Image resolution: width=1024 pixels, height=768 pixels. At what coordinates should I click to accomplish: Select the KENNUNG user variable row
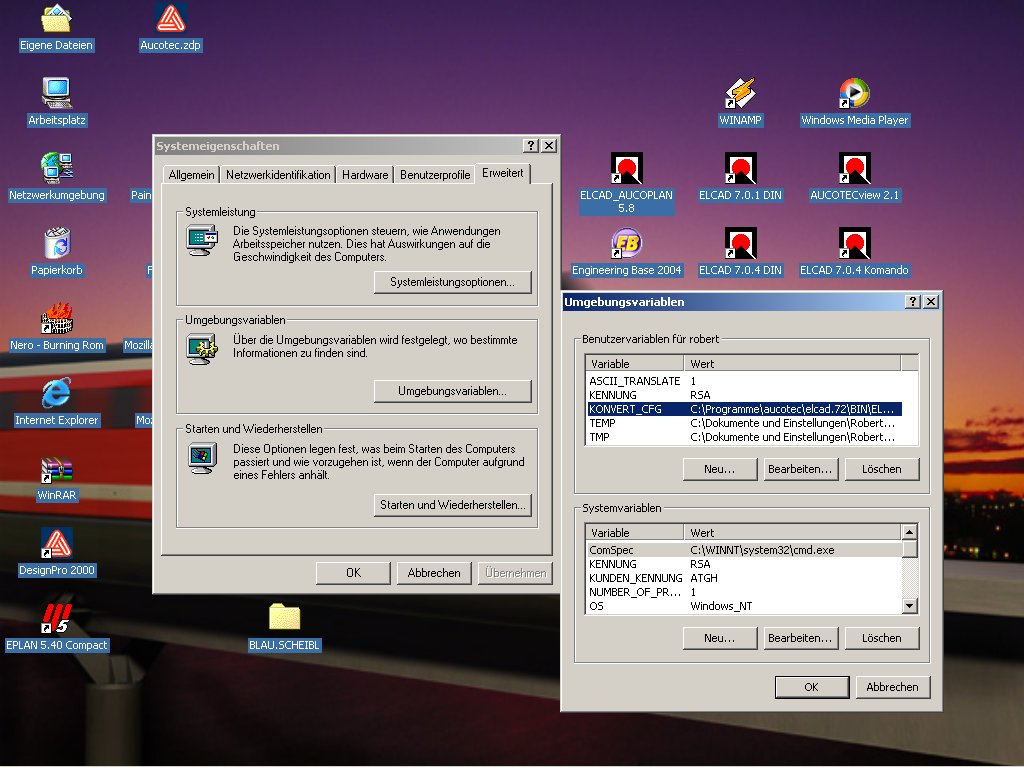click(744, 395)
